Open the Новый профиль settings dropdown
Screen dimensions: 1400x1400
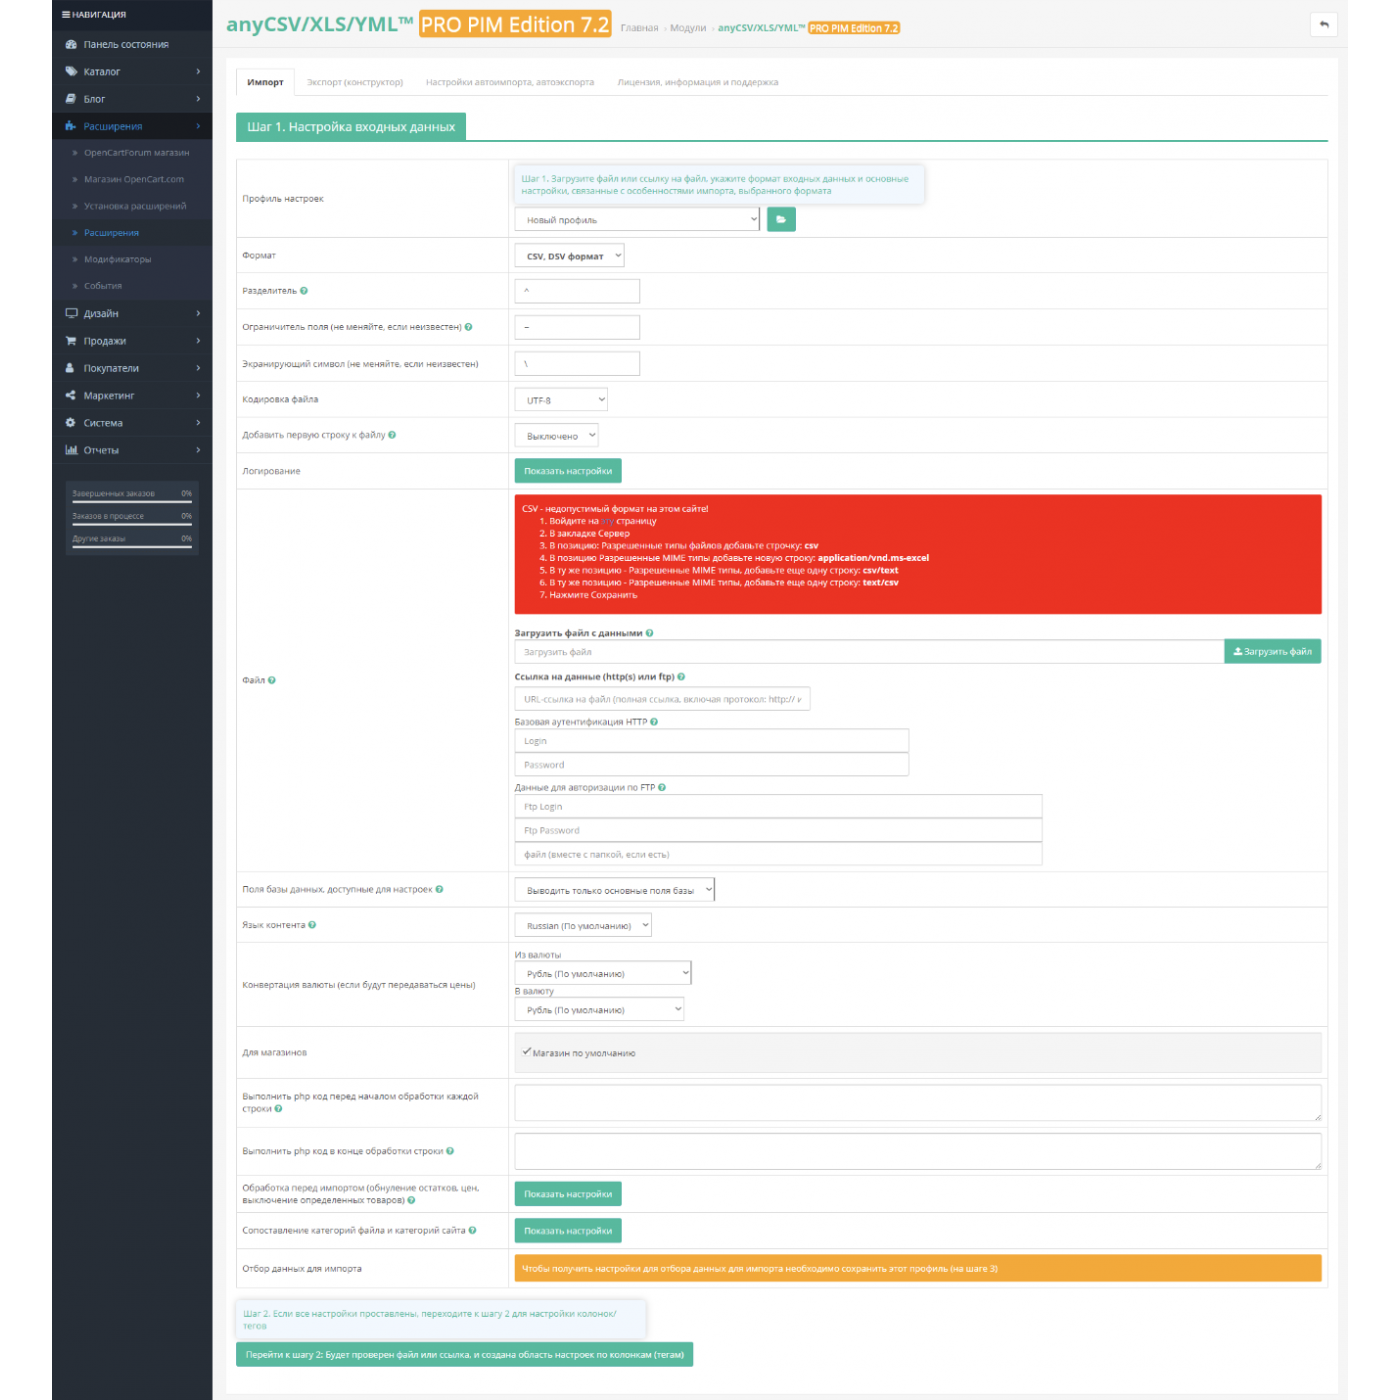637,220
